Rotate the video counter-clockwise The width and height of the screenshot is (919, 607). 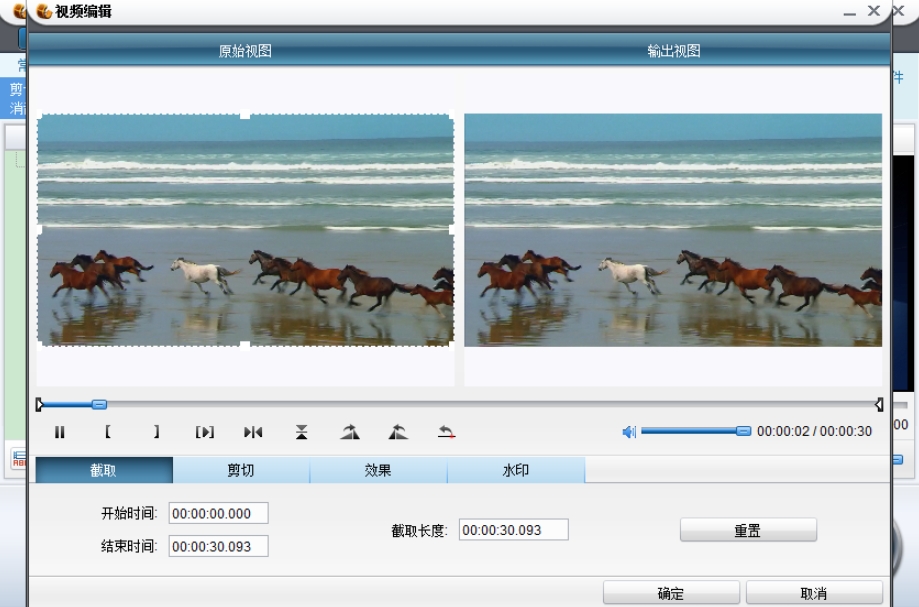[x=398, y=432]
